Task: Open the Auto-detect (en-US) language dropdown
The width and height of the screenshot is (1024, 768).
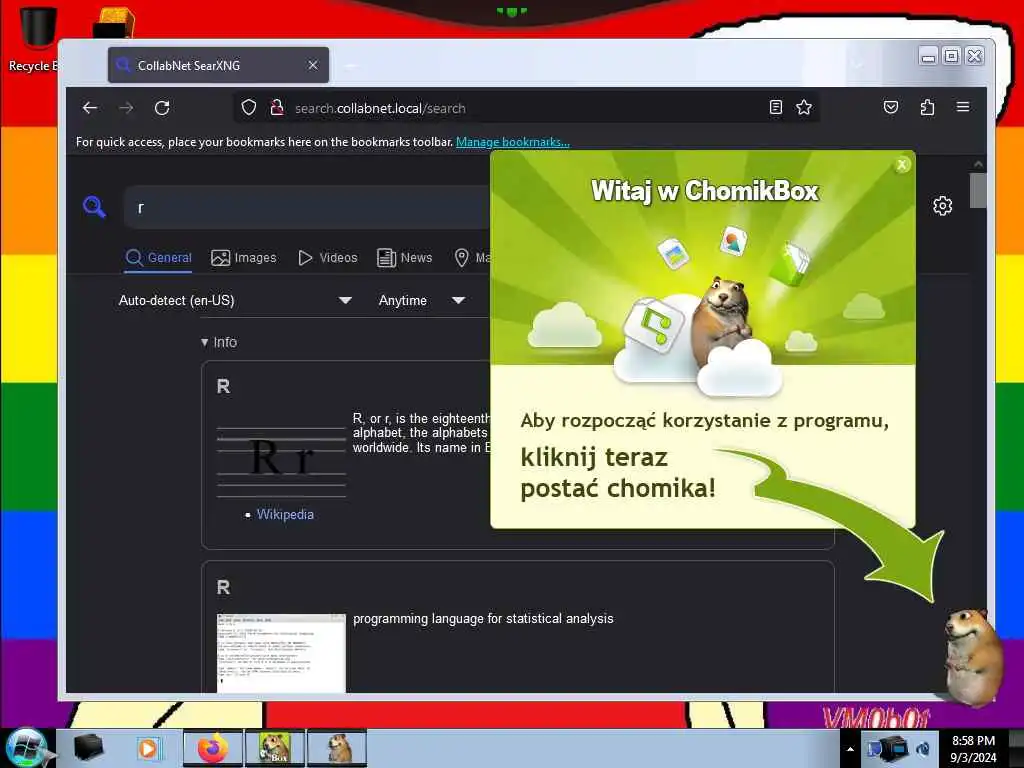Action: point(235,300)
